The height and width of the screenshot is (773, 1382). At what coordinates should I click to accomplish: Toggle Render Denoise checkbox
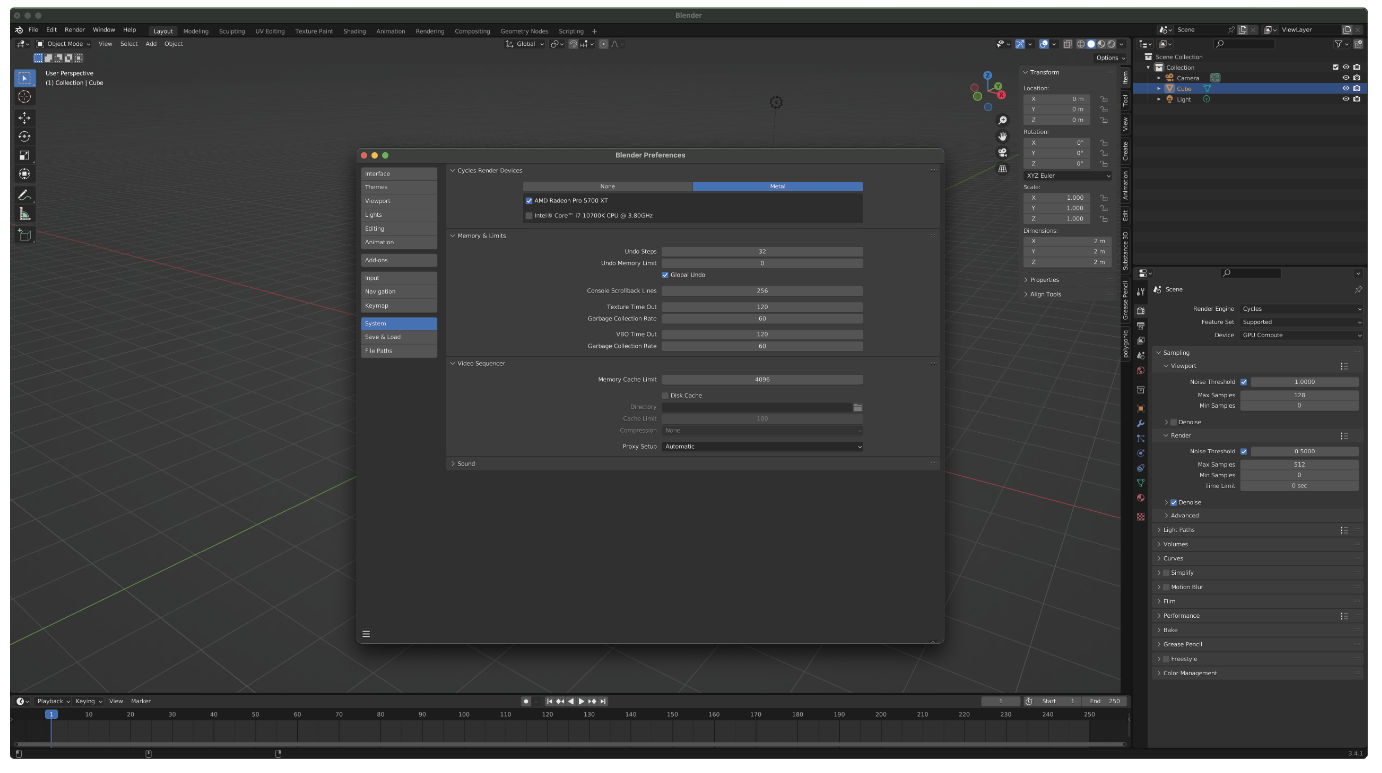tap(1174, 502)
